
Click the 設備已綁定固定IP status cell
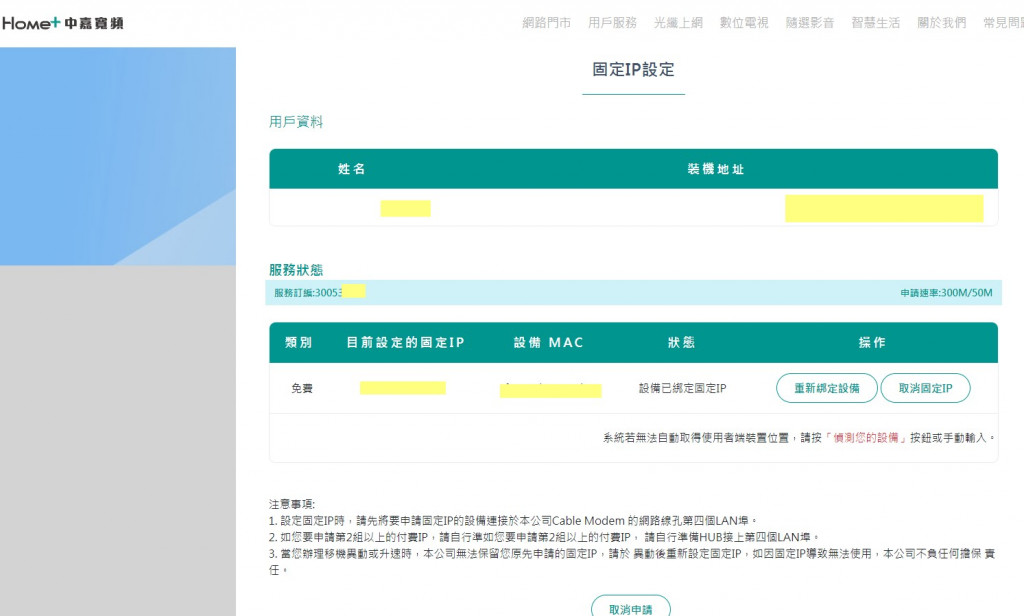click(x=682, y=388)
